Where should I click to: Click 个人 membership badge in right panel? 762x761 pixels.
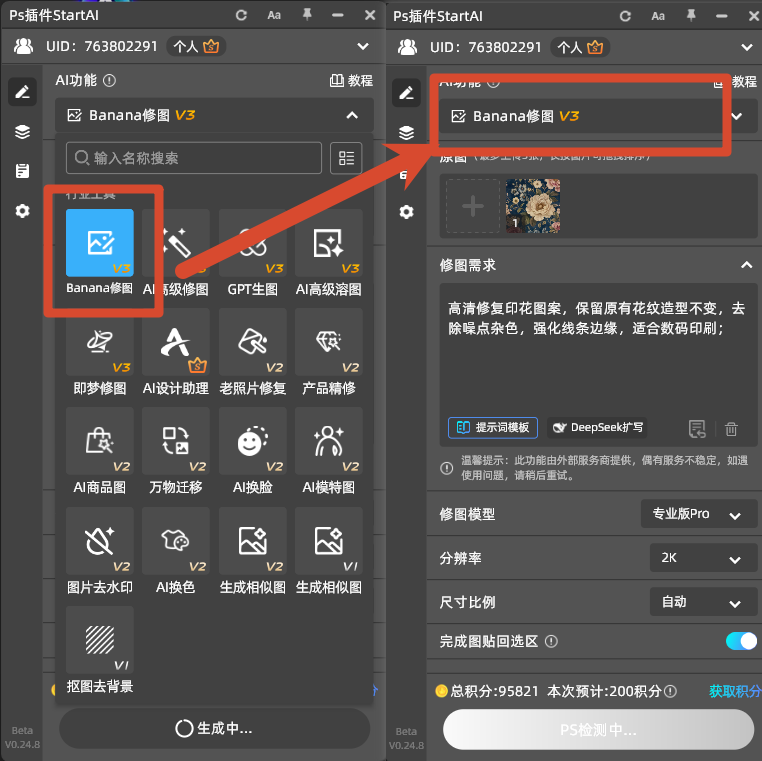click(580, 47)
